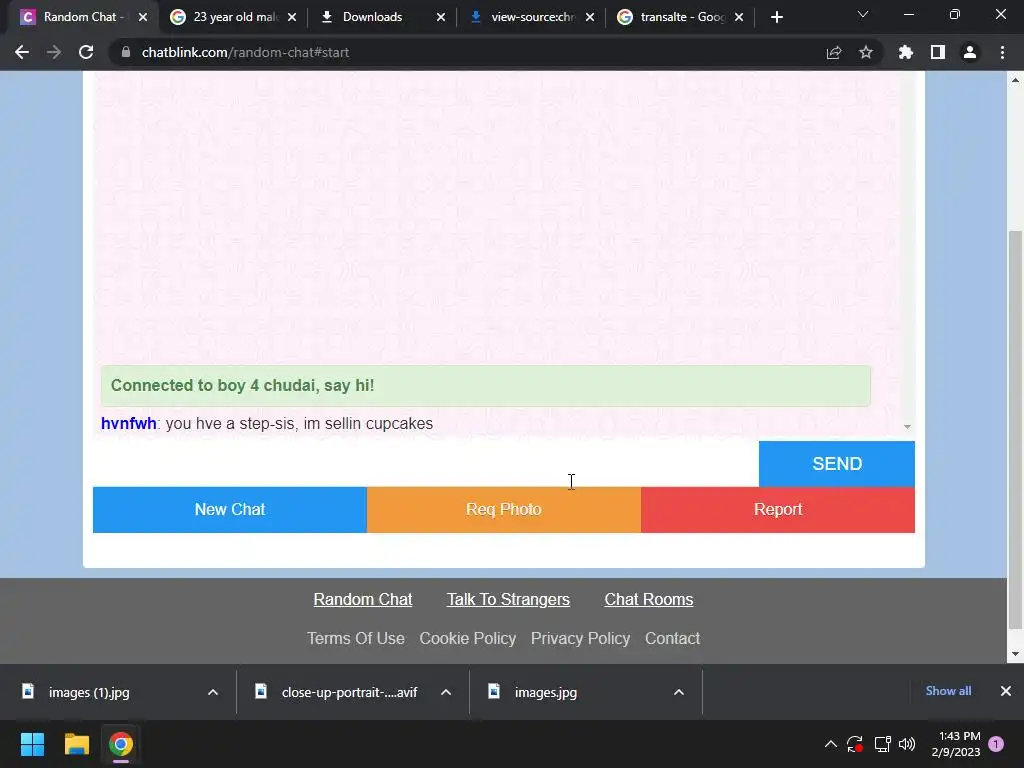Open the Terms Of Use link
1024x768 pixels.
pyautogui.click(x=356, y=638)
